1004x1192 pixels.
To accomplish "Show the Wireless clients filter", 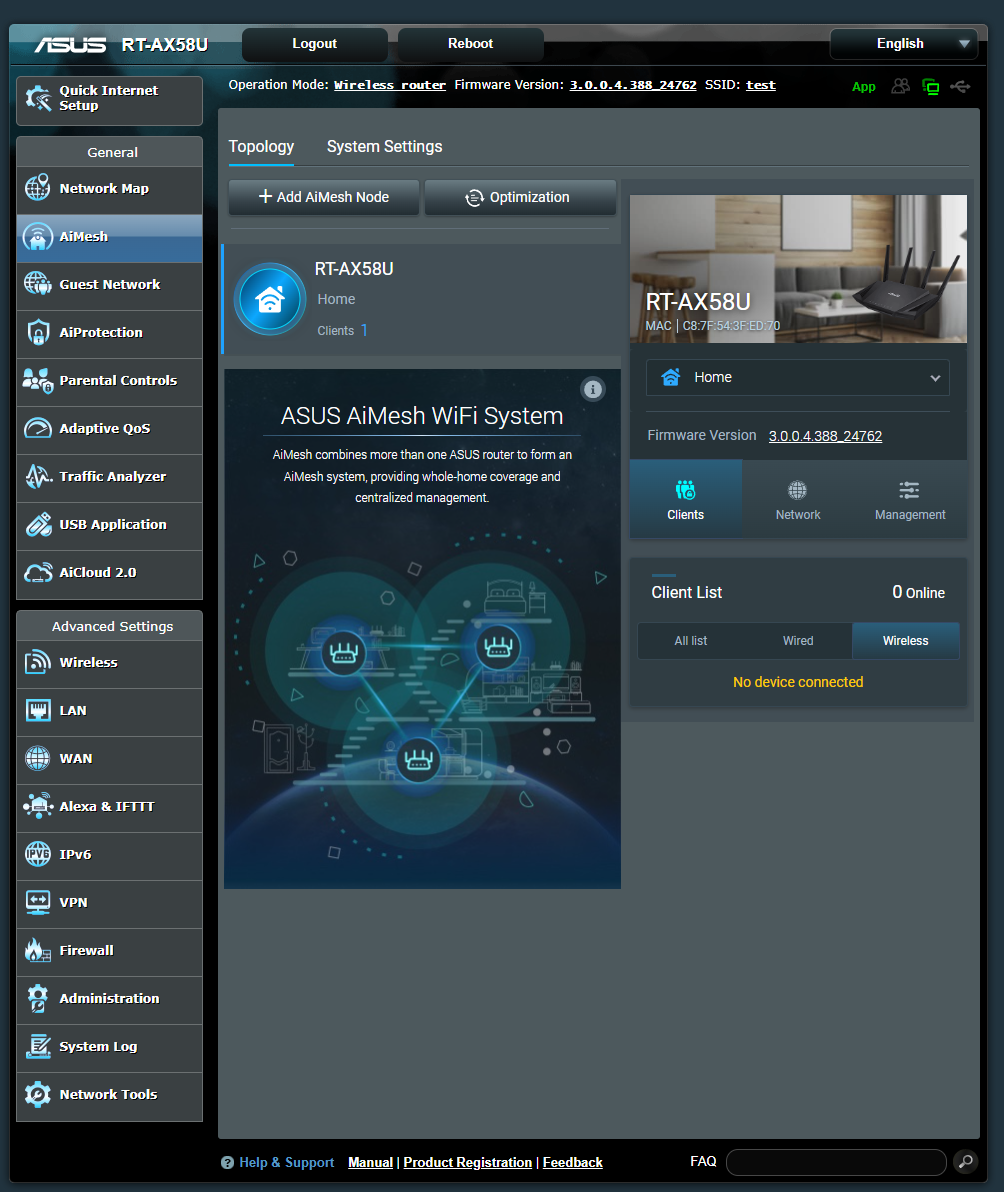I will (x=905, y=641).
